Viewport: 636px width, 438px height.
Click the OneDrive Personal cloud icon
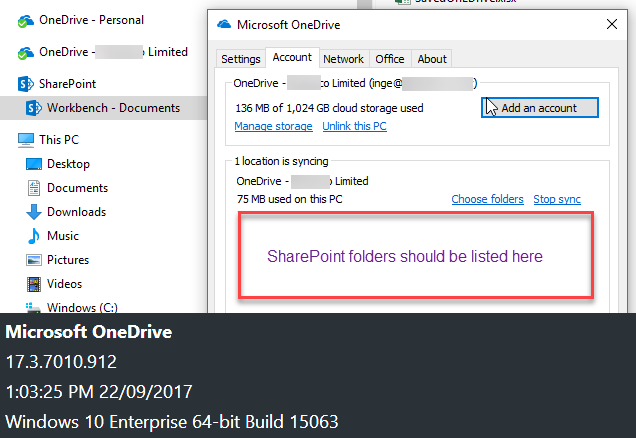point(26,21)
